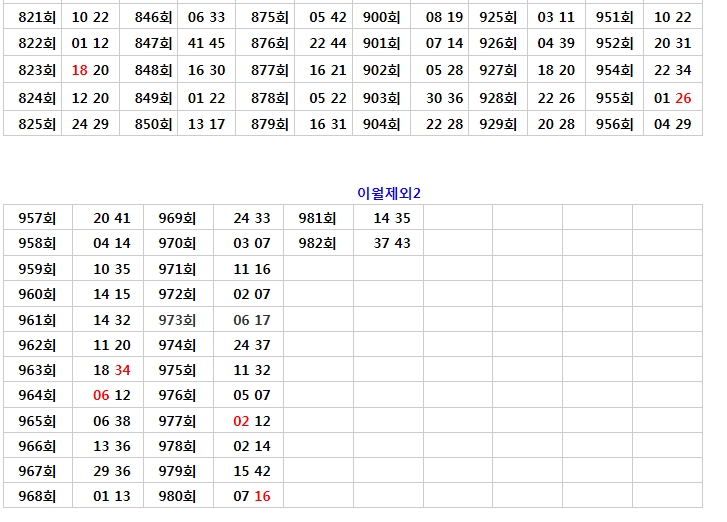The width and height of the screenshot is (727, 522).
Task: Click the blue 이월제외2 heading
Action: pos(389,193)
